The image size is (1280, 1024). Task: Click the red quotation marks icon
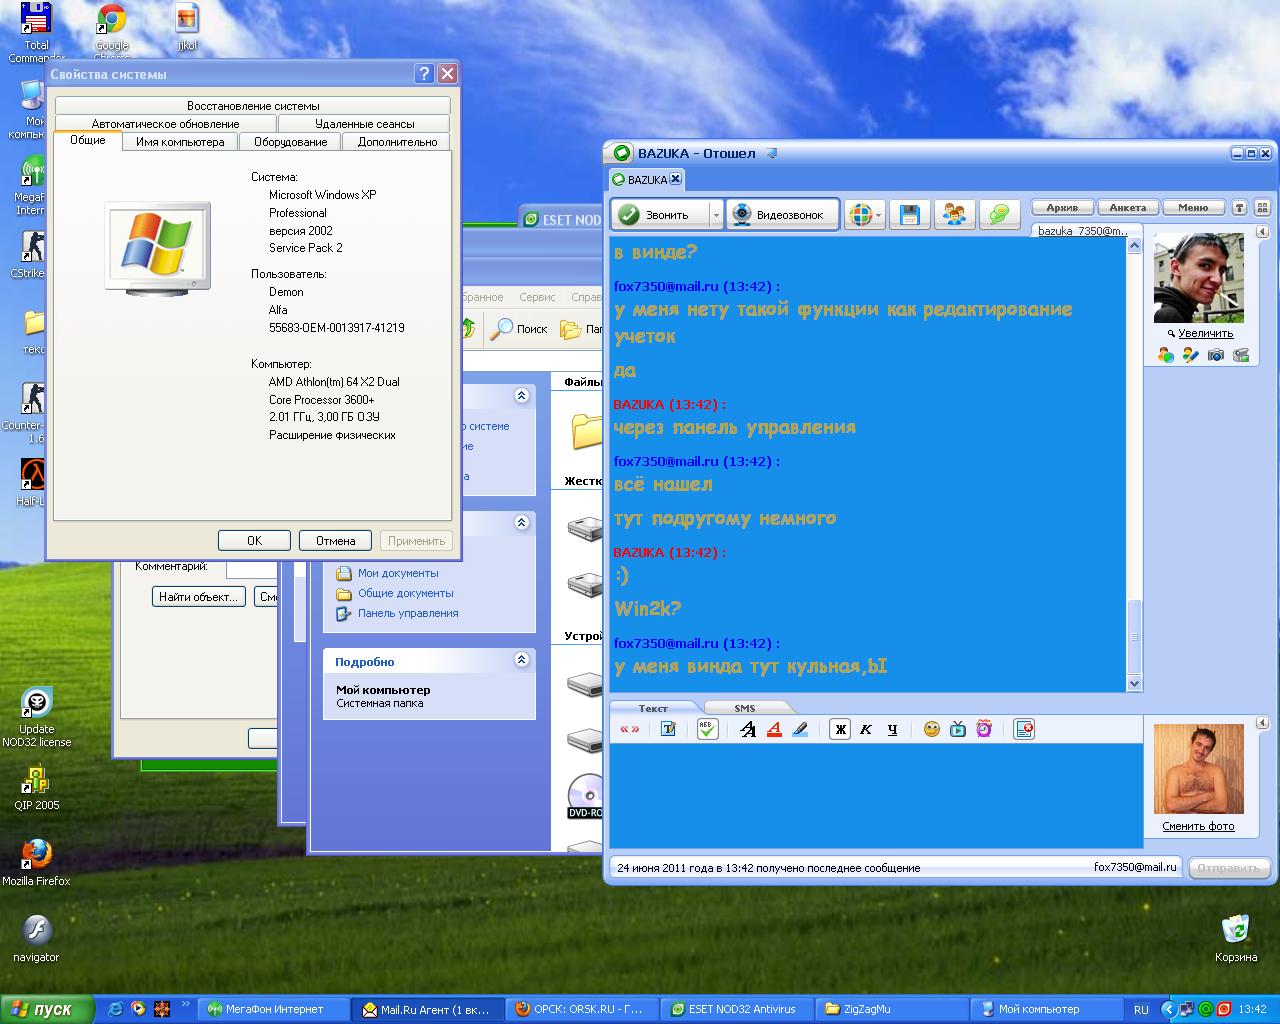click(630, 729)
